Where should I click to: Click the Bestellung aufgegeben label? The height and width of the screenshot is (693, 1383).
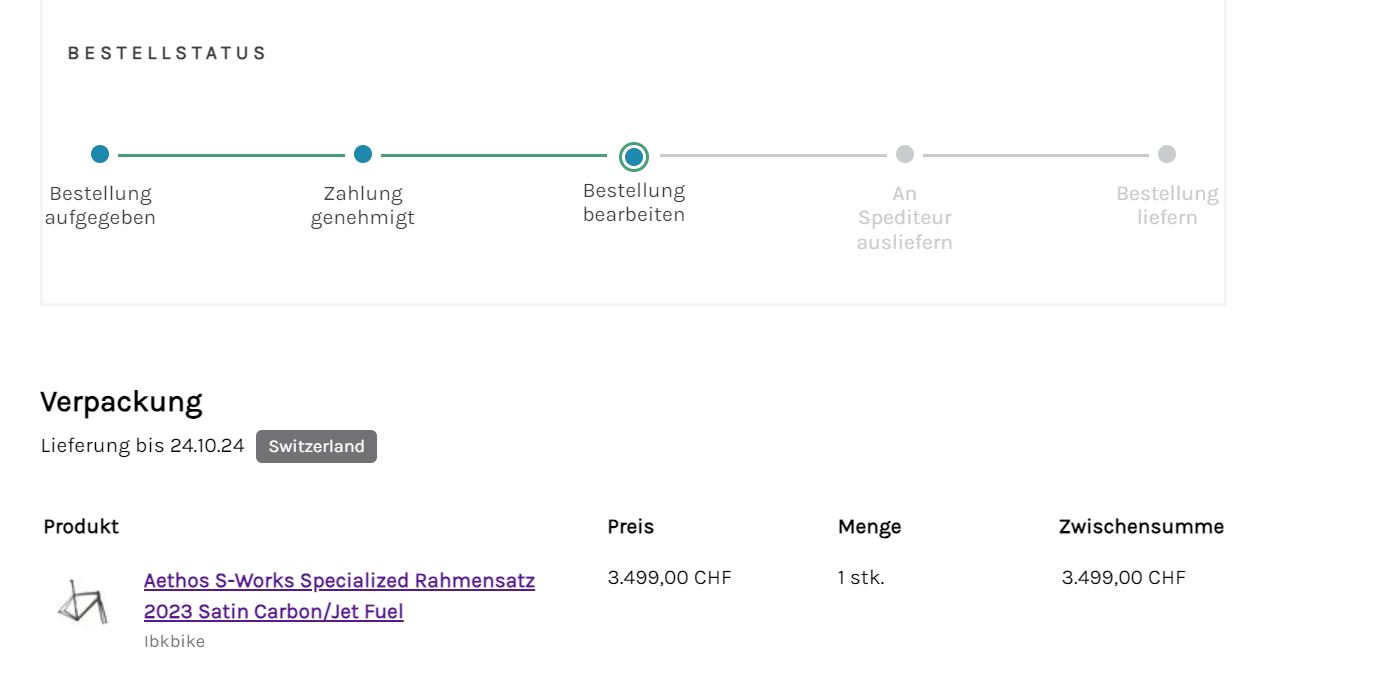[x=100, y=205]
